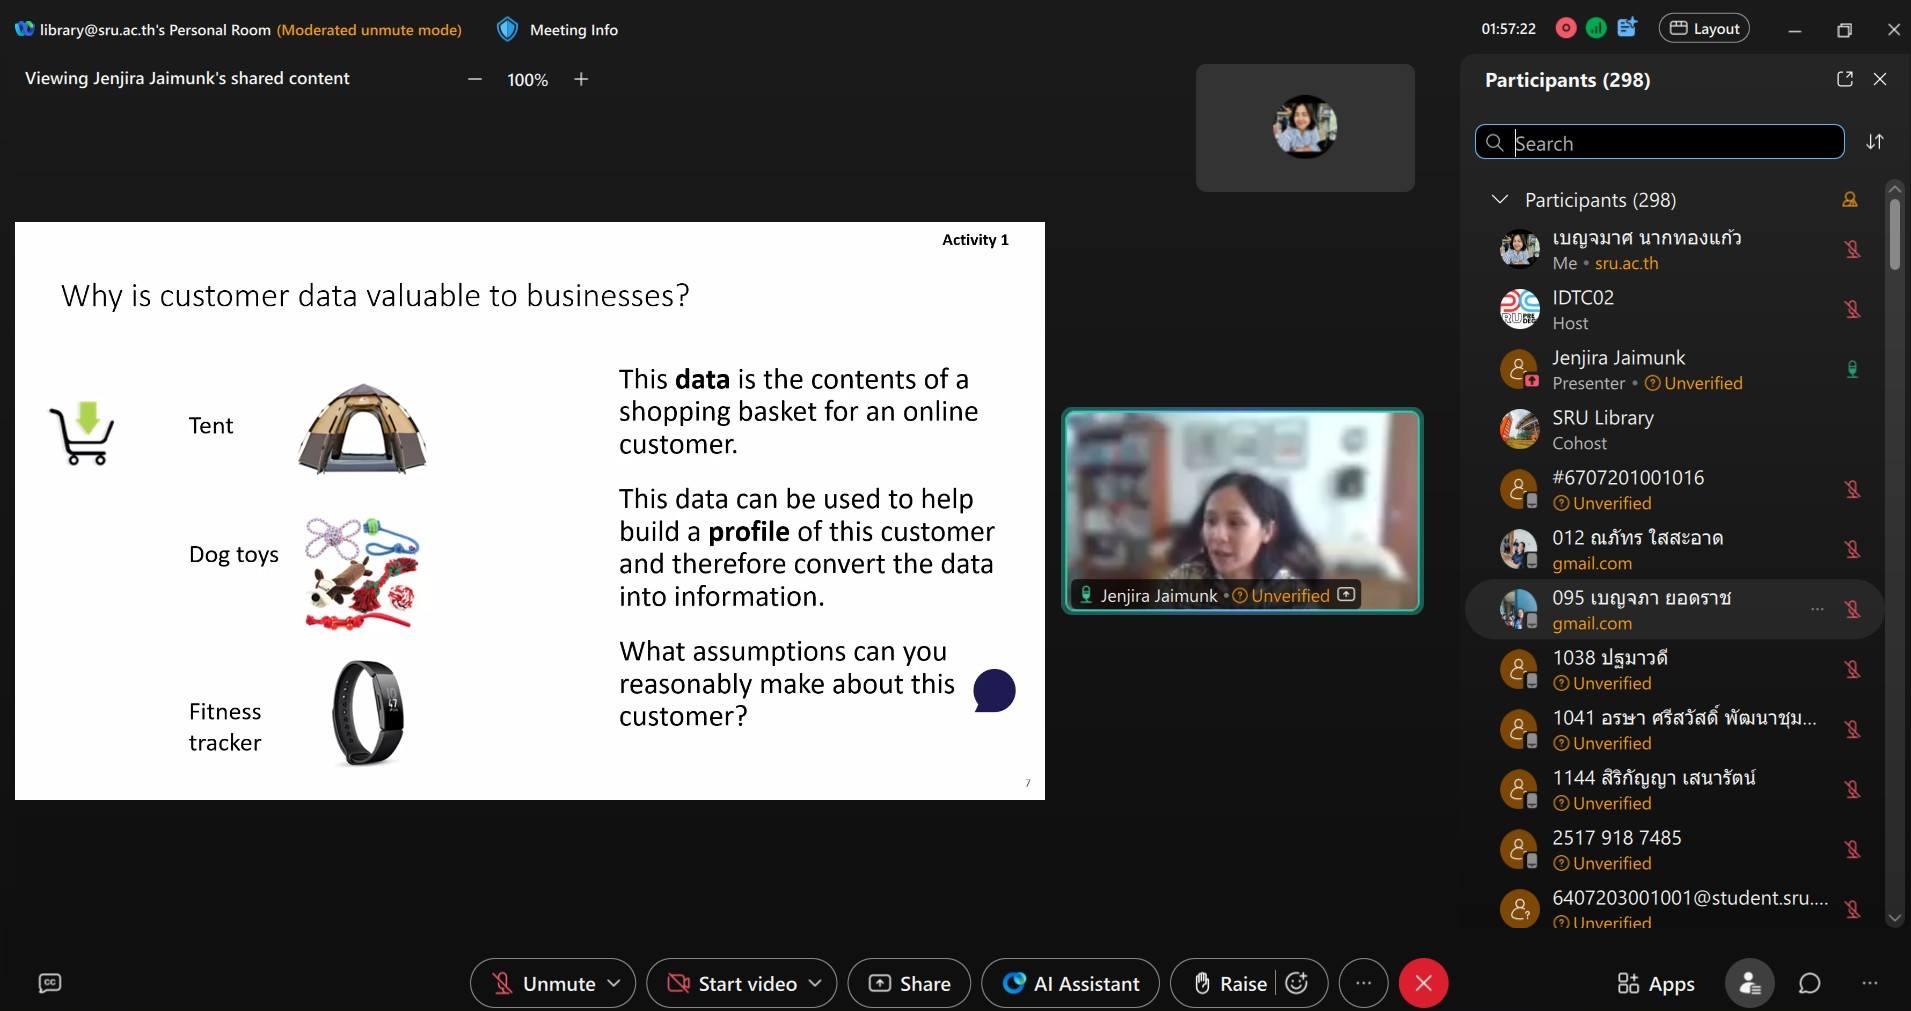Screen dimensions: 1911x1011
Task: Click the sort participants icon
Action: (1874, 142)
